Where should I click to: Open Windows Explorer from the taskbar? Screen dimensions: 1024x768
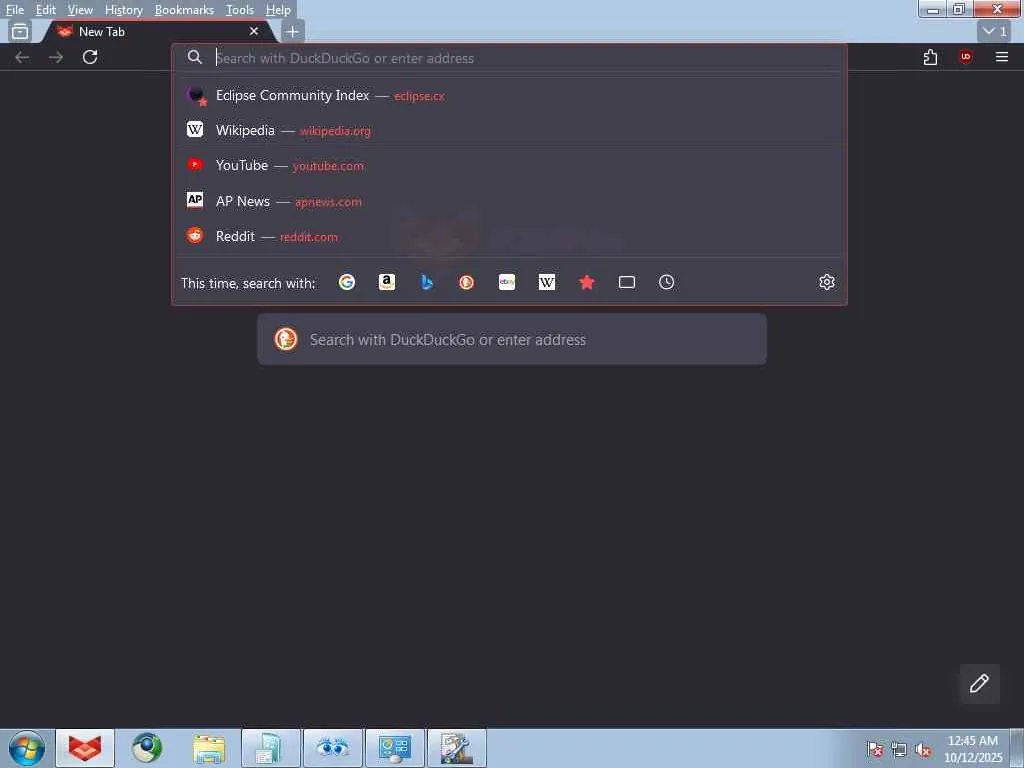208,748
